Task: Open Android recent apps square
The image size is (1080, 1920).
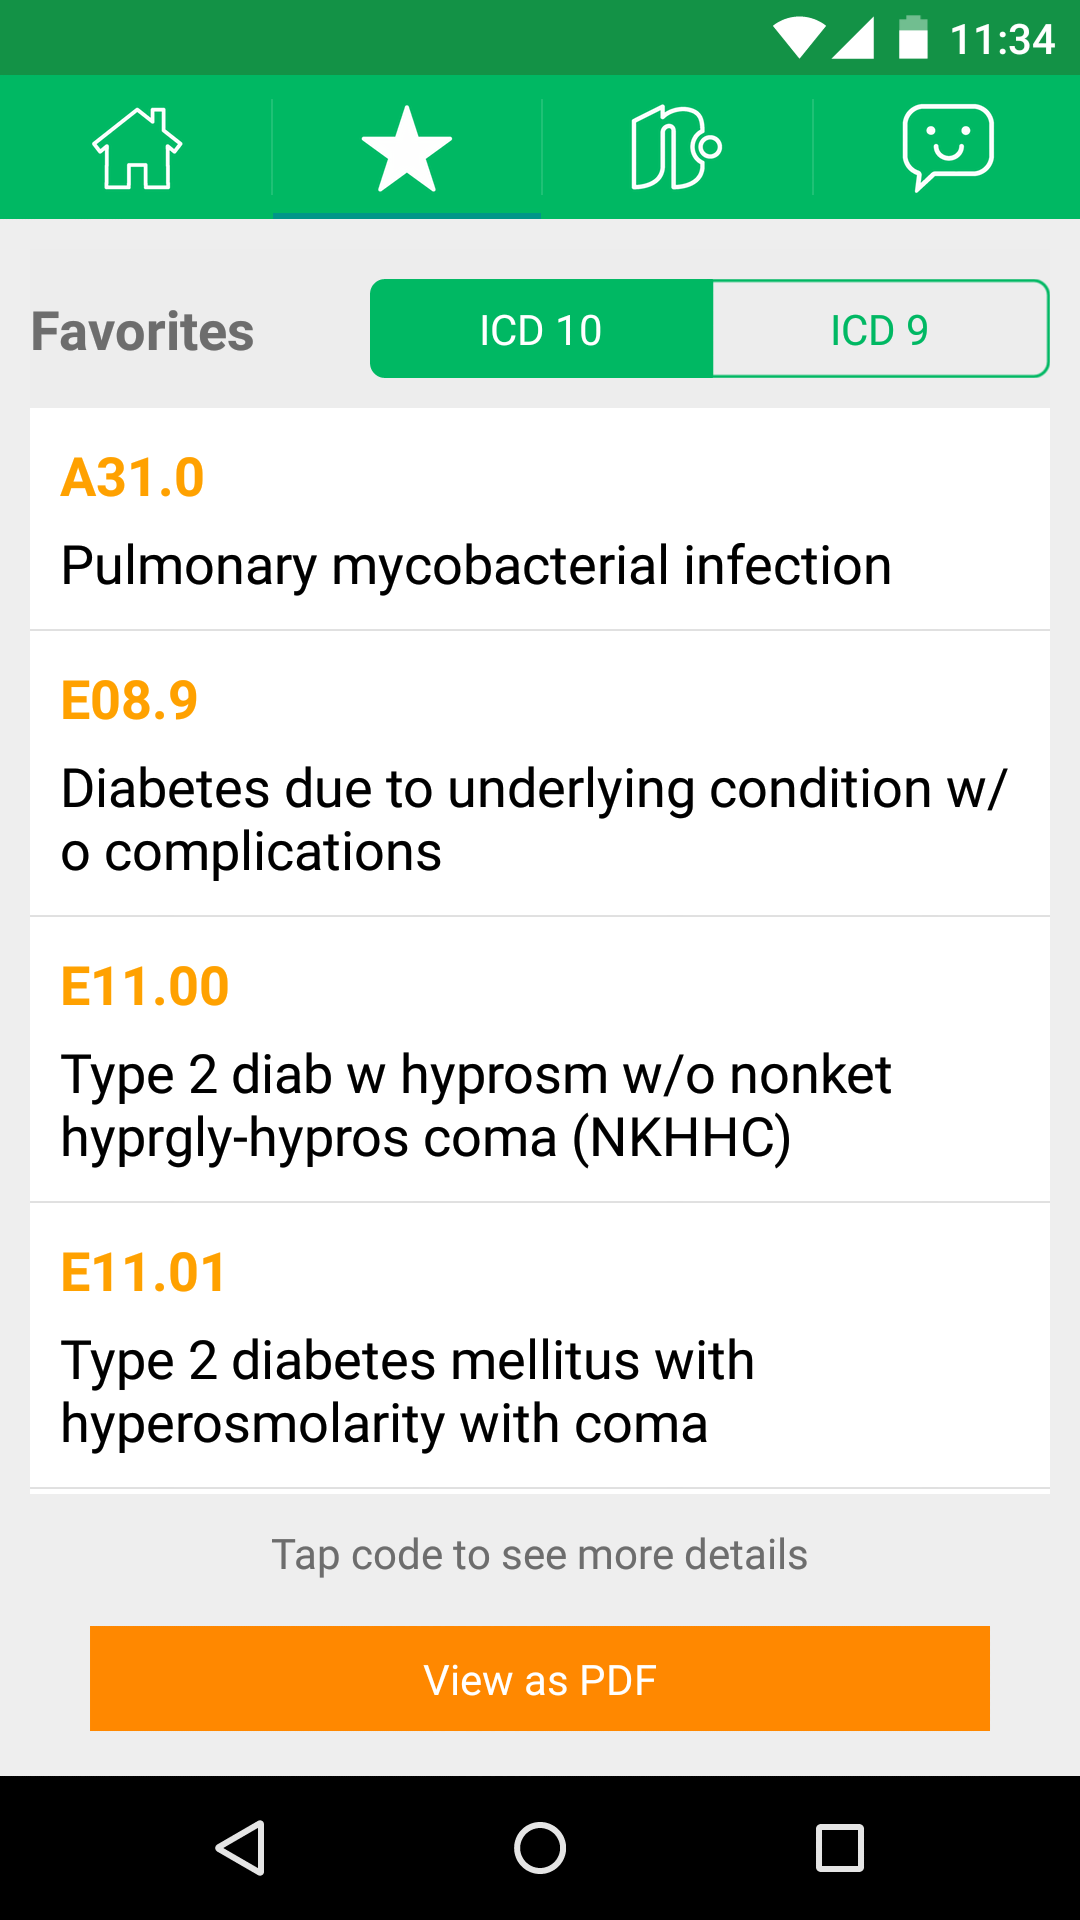Action: coord(840,1848)
